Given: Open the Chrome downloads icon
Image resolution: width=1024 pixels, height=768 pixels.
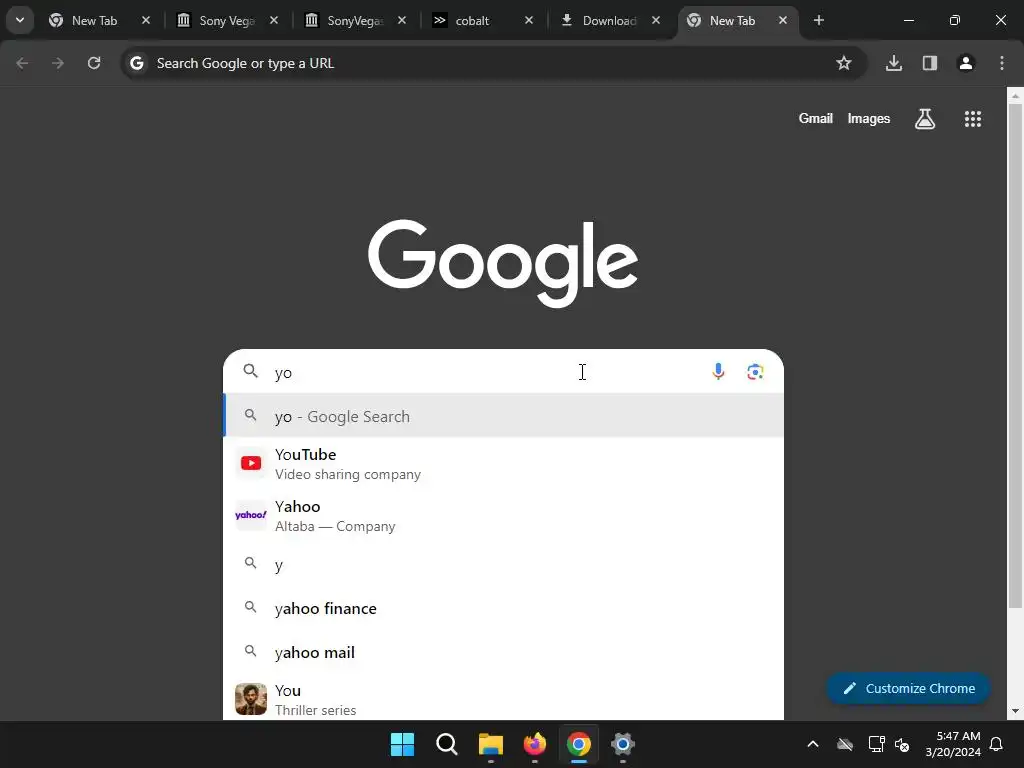Looking at the screenshot, I should [x=894, y=63].
